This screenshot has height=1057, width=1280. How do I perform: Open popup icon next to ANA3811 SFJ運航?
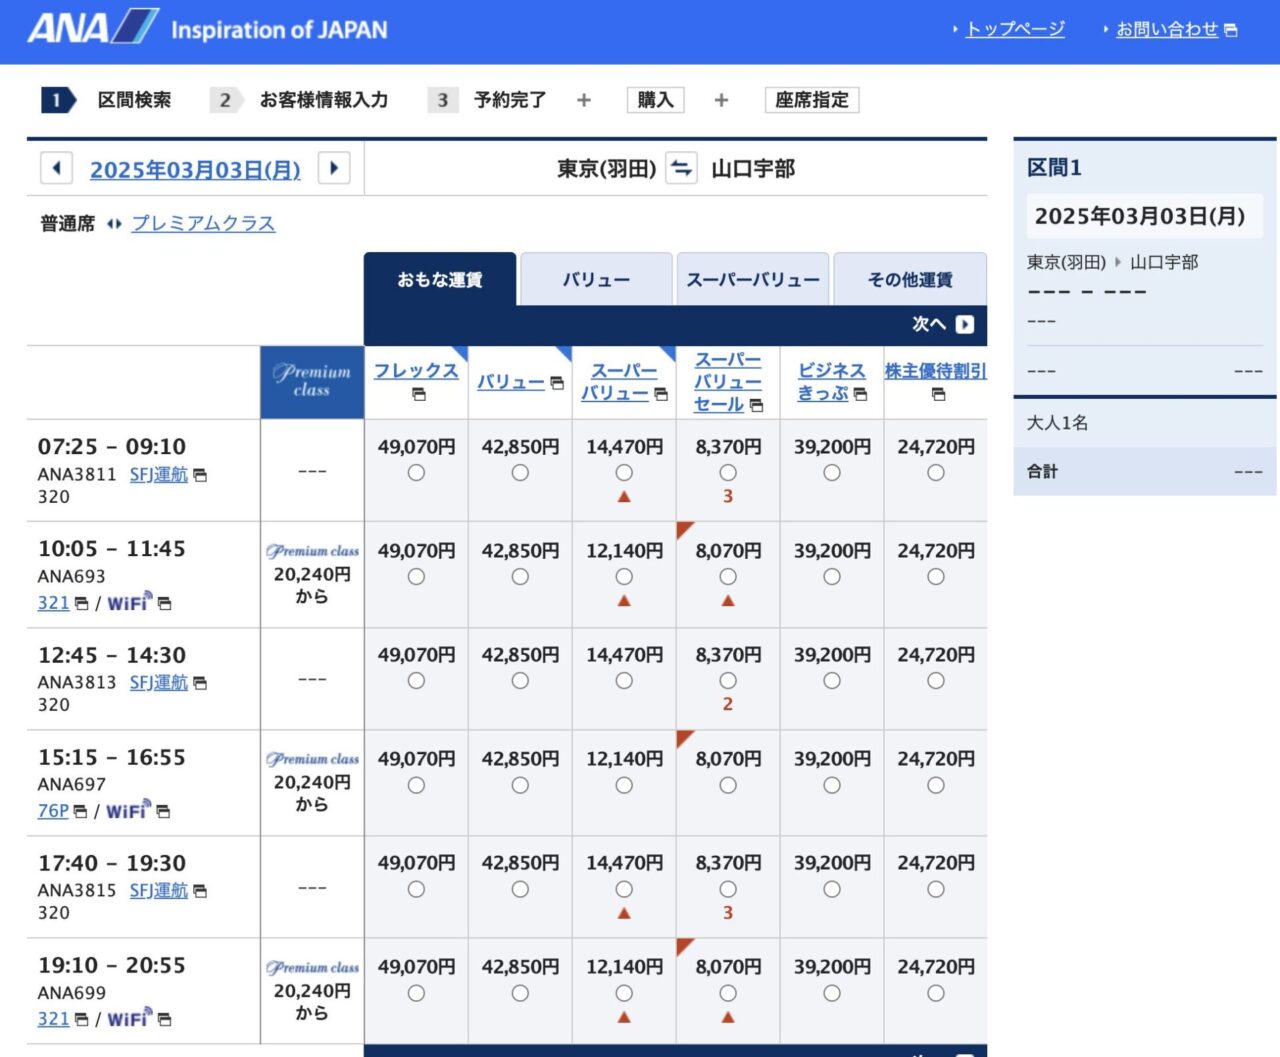[200, 475]
